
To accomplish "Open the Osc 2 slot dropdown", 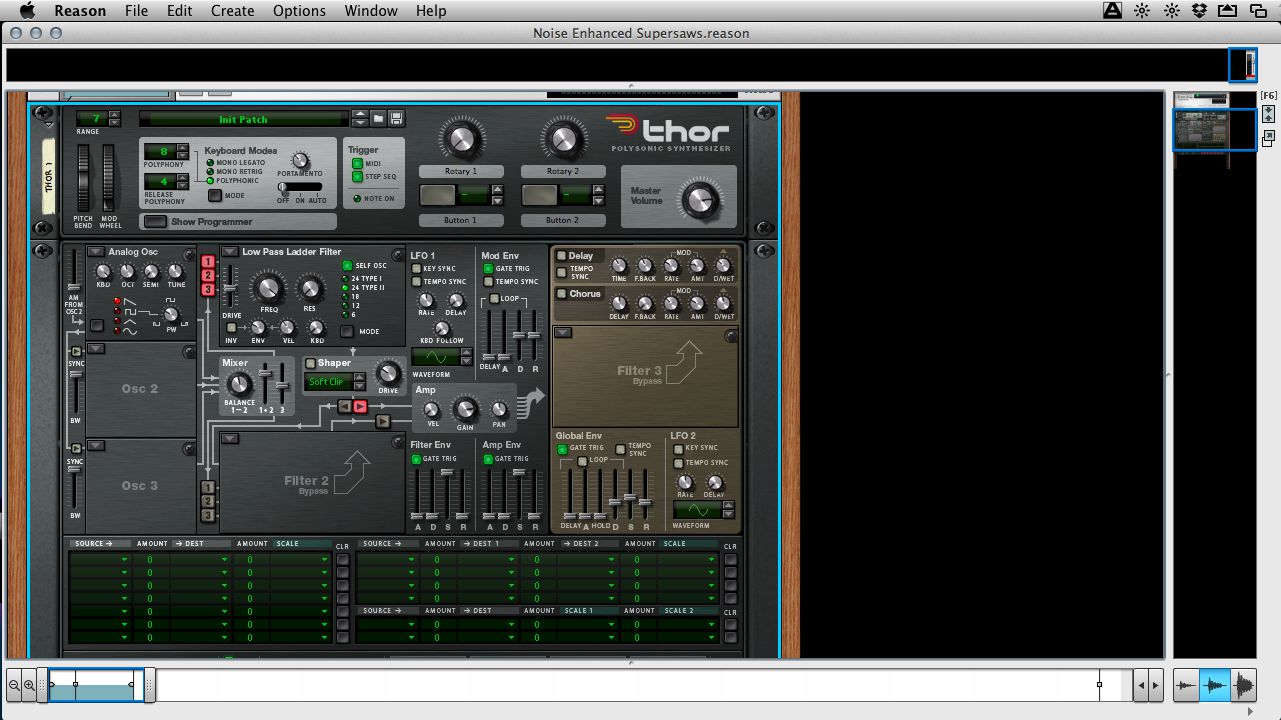I will pyautogui.click(x=96, y=348).
